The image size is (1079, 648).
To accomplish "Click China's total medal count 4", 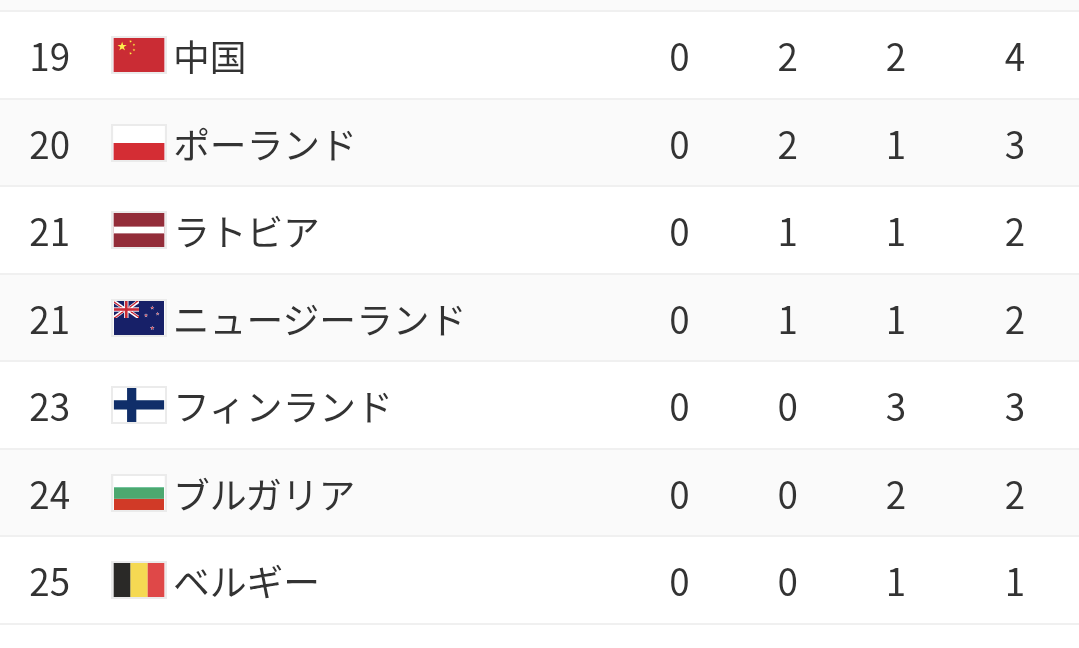I will (1014, 58).
